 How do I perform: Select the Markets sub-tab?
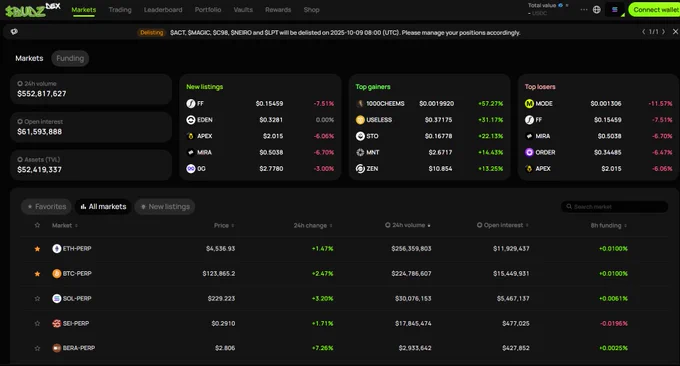29,59
